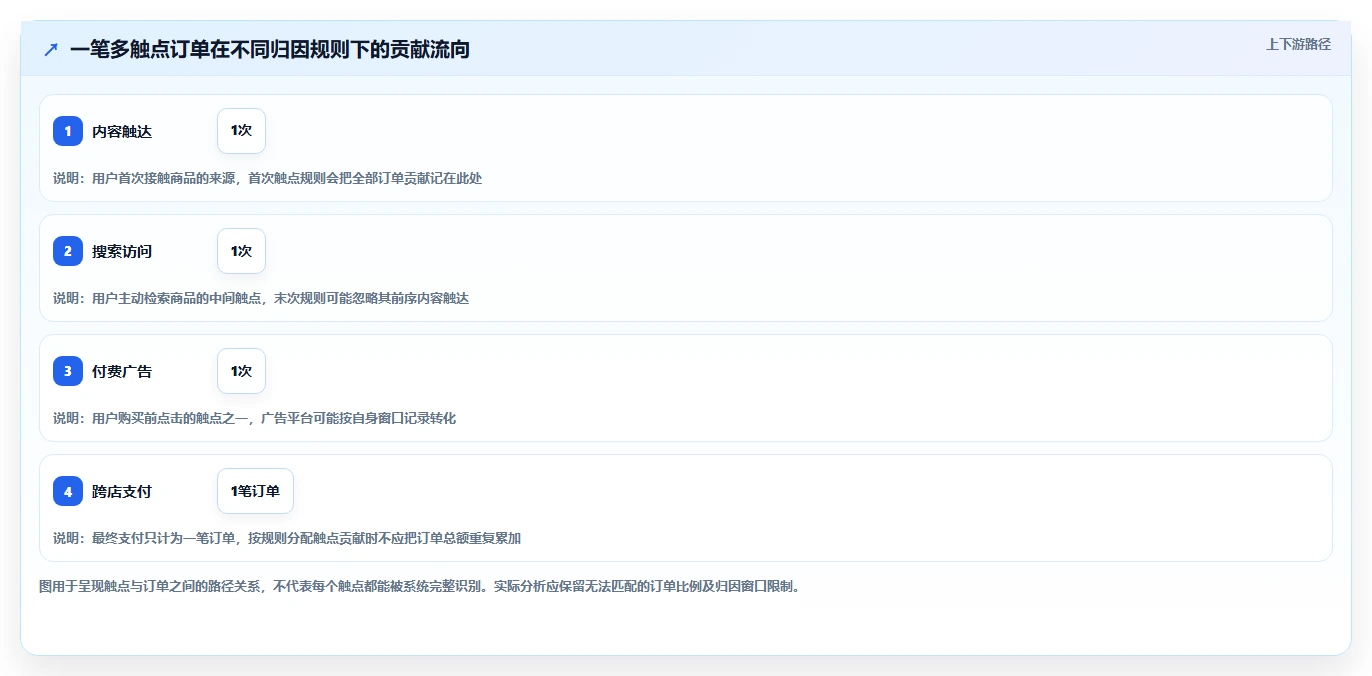This screenshot has height=676, width=1372.
Task: Click the step 3 number badge
Action: pyautogui.click(x=68, y=371)
